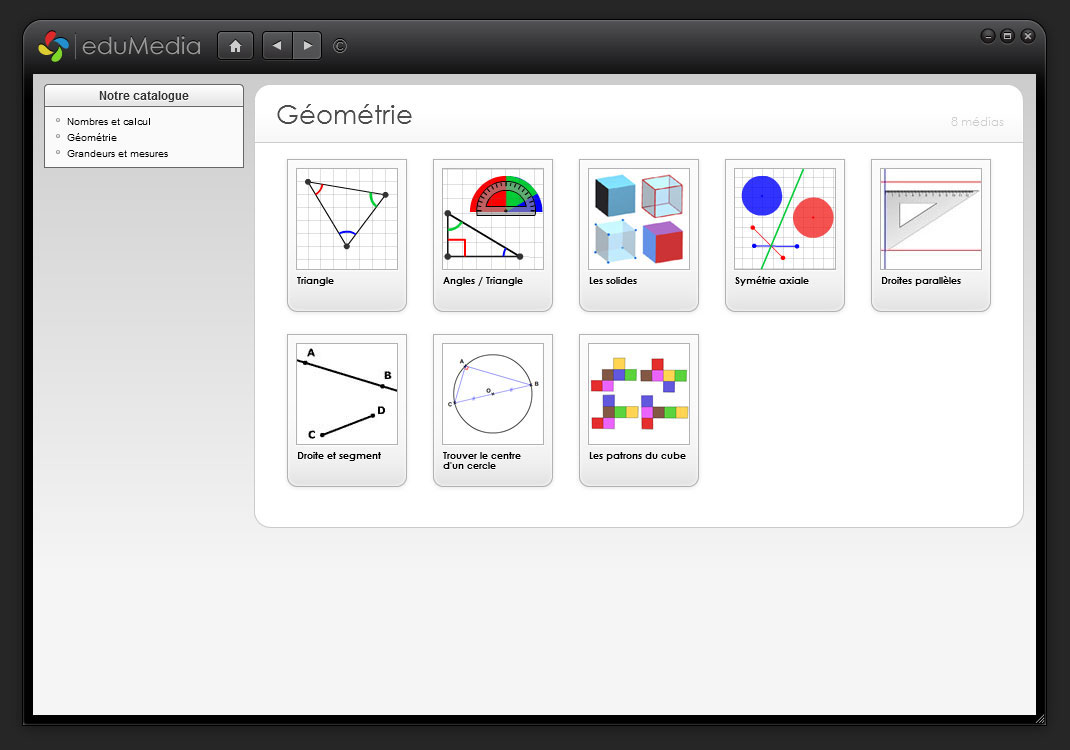Select Grandeurs et mesures in catalogue
This screenshot has width=1070, height=750.
click(x=117, y=154)
